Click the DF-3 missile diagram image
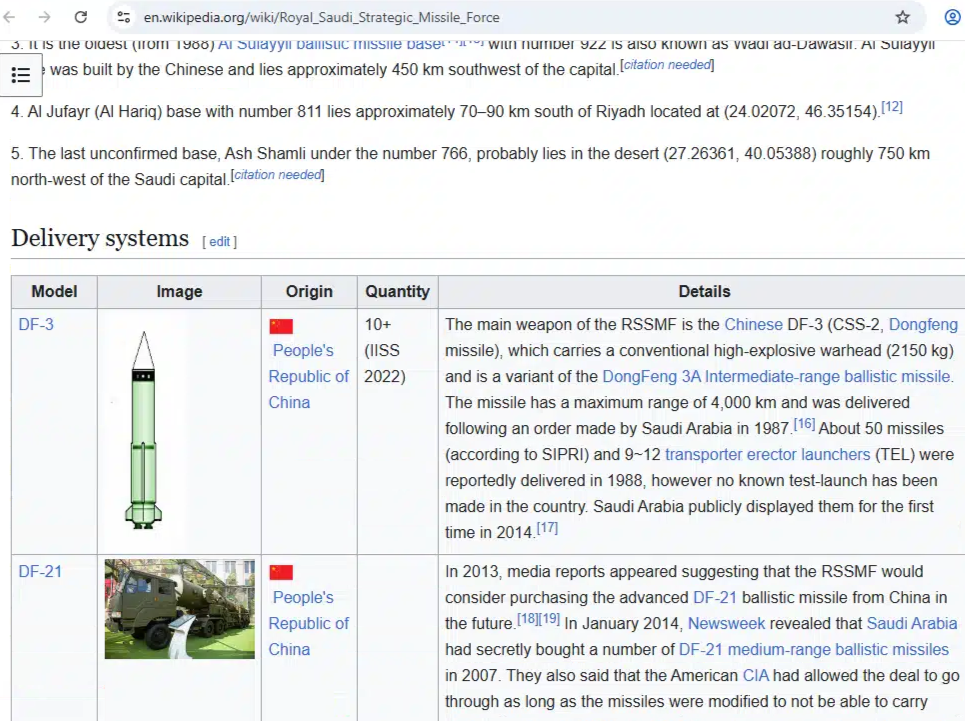Viewport: 965px width, 721px height. (x=143, y=430)
